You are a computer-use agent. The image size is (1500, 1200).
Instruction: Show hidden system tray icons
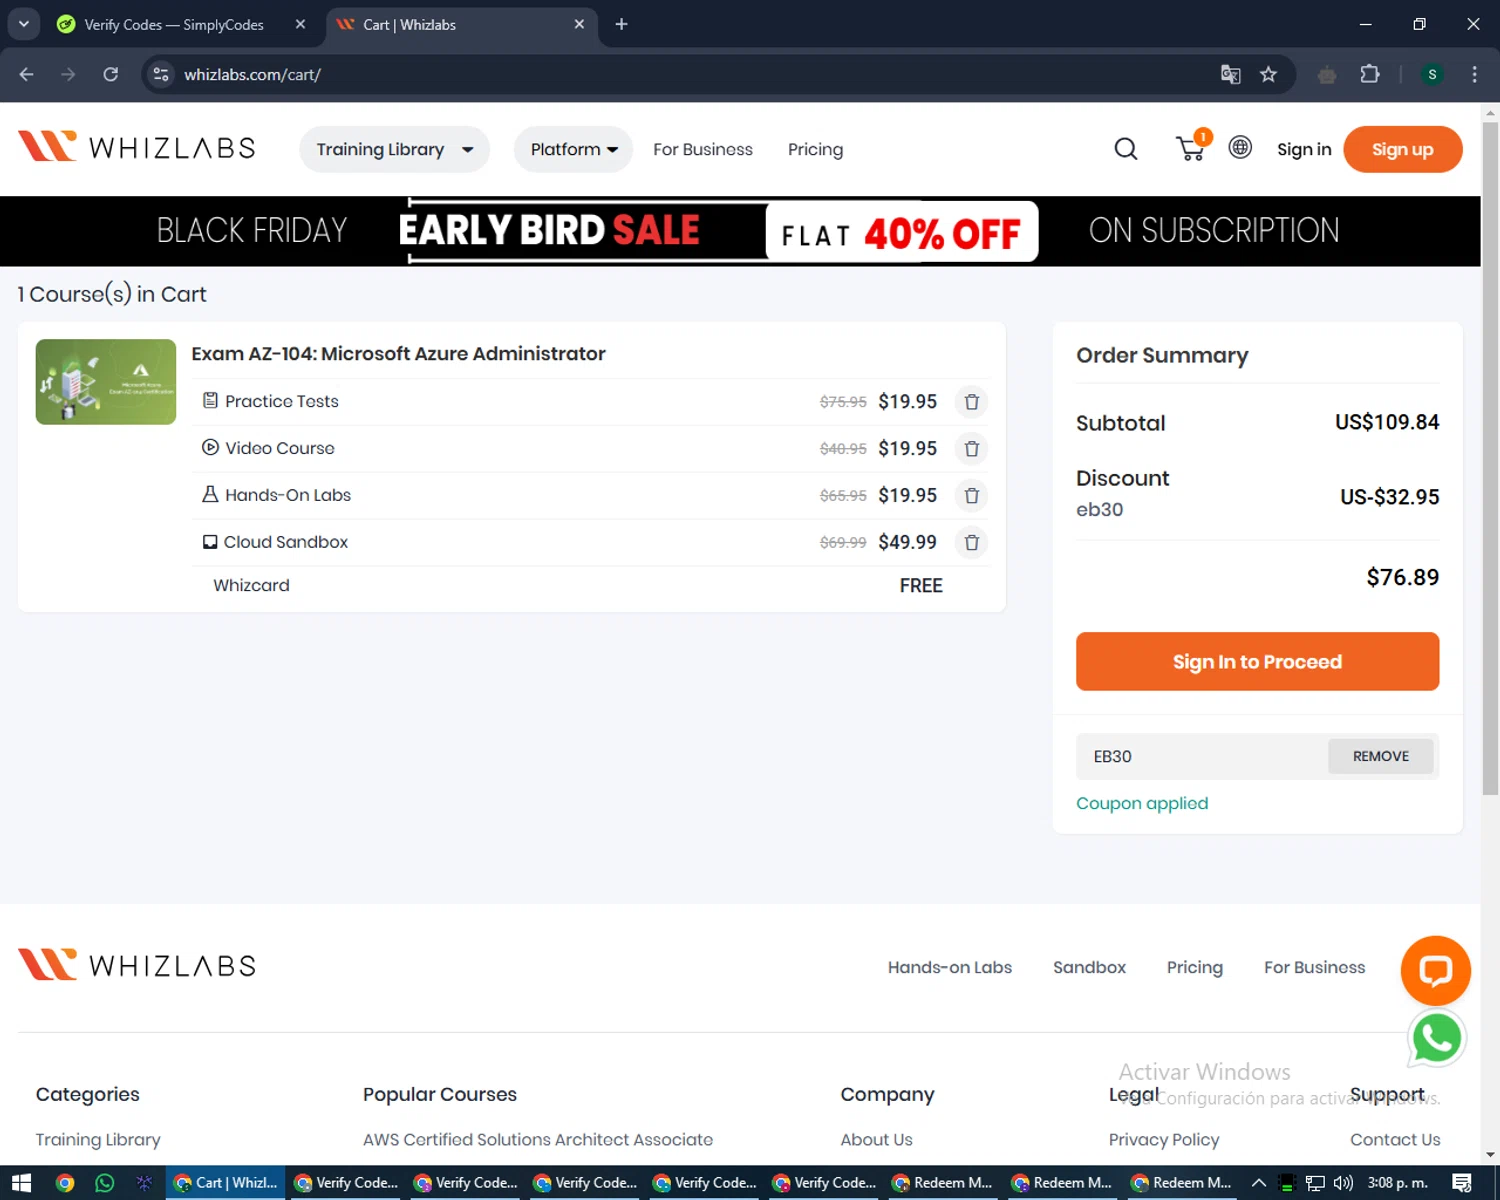[1258, 1183]
